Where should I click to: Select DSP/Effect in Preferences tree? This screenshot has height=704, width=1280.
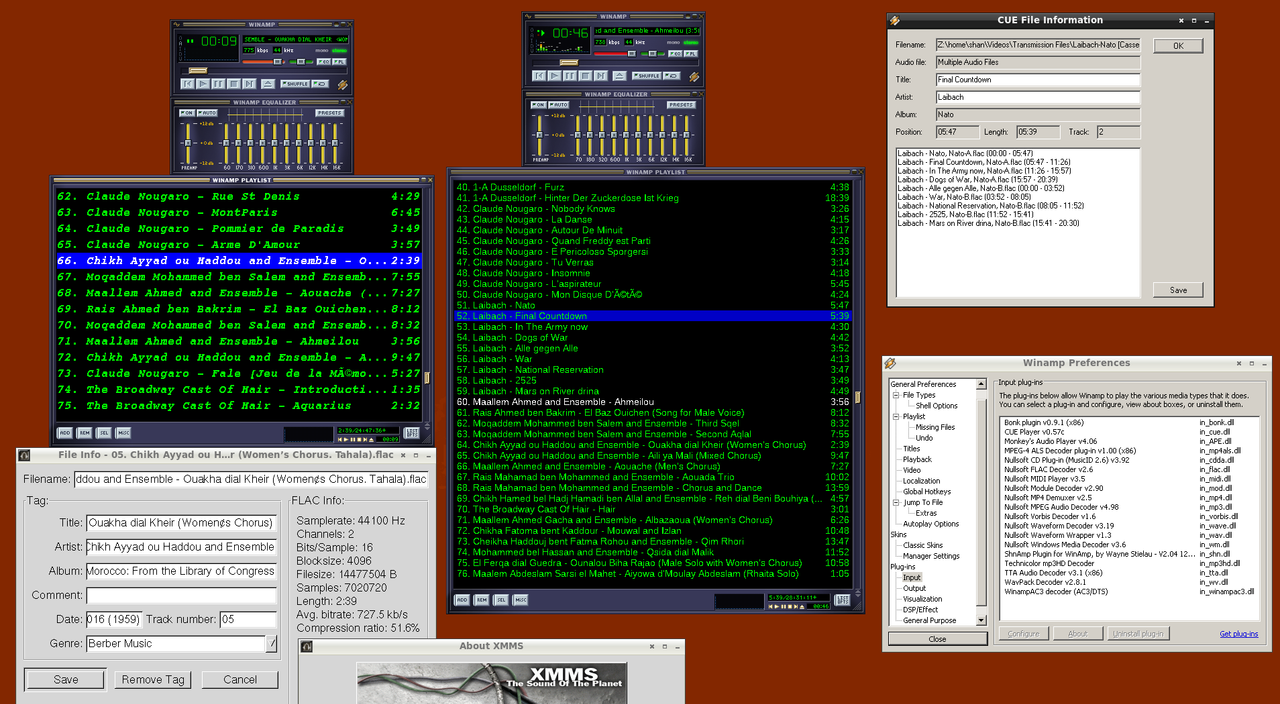tap(920, 610)
